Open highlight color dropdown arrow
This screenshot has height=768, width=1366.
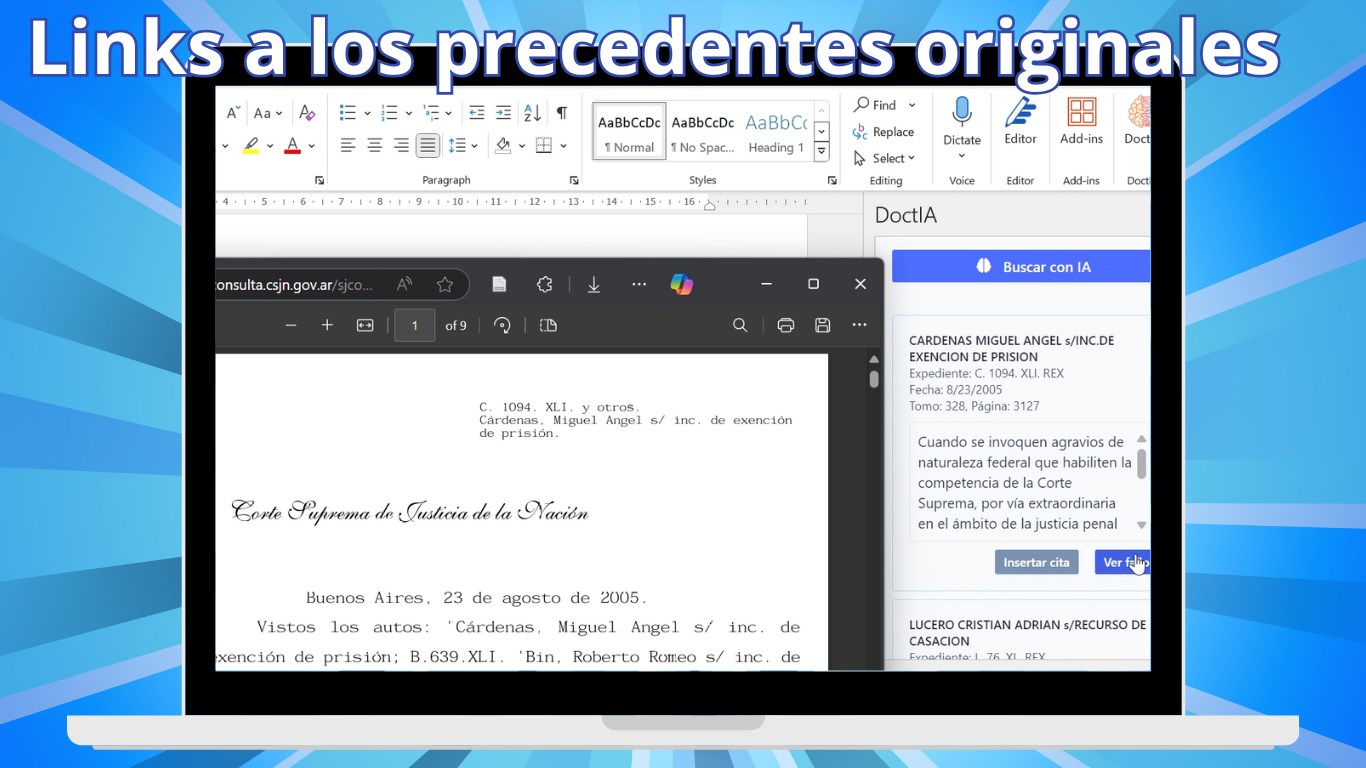tap(270, 146)
